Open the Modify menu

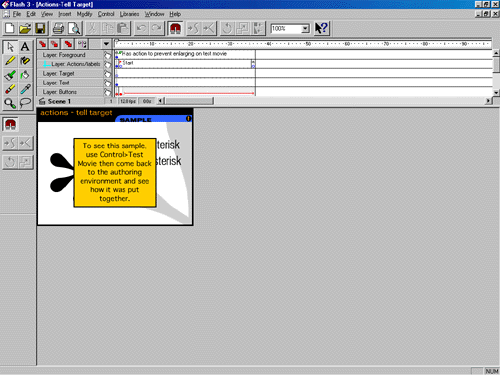coord(84,14)
